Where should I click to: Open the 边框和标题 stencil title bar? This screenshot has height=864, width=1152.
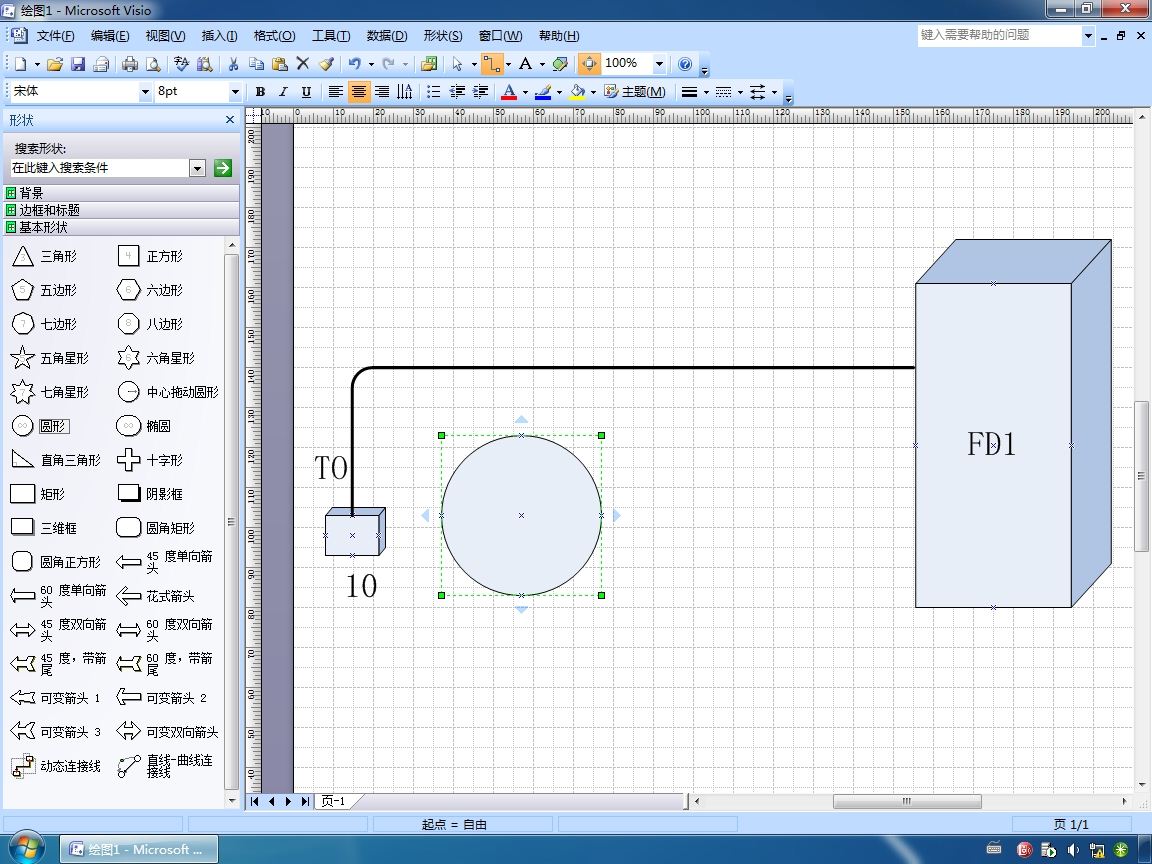pos(122,210)
